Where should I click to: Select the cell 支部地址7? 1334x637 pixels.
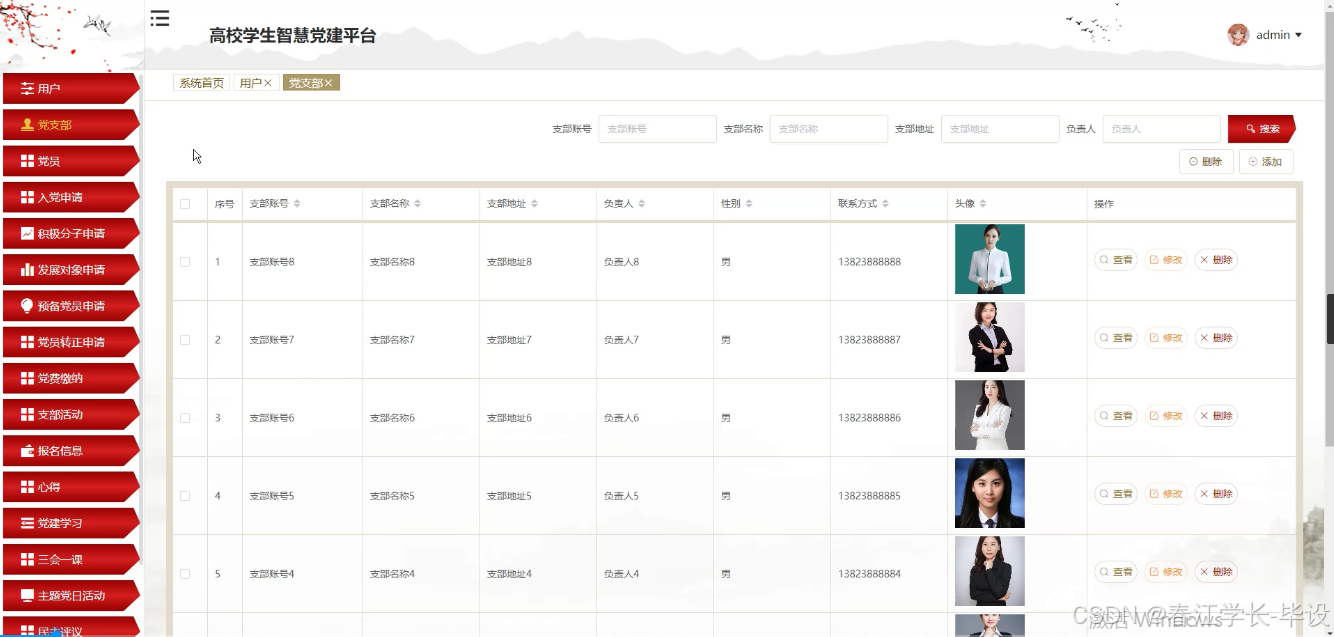[x=509, y=340]
